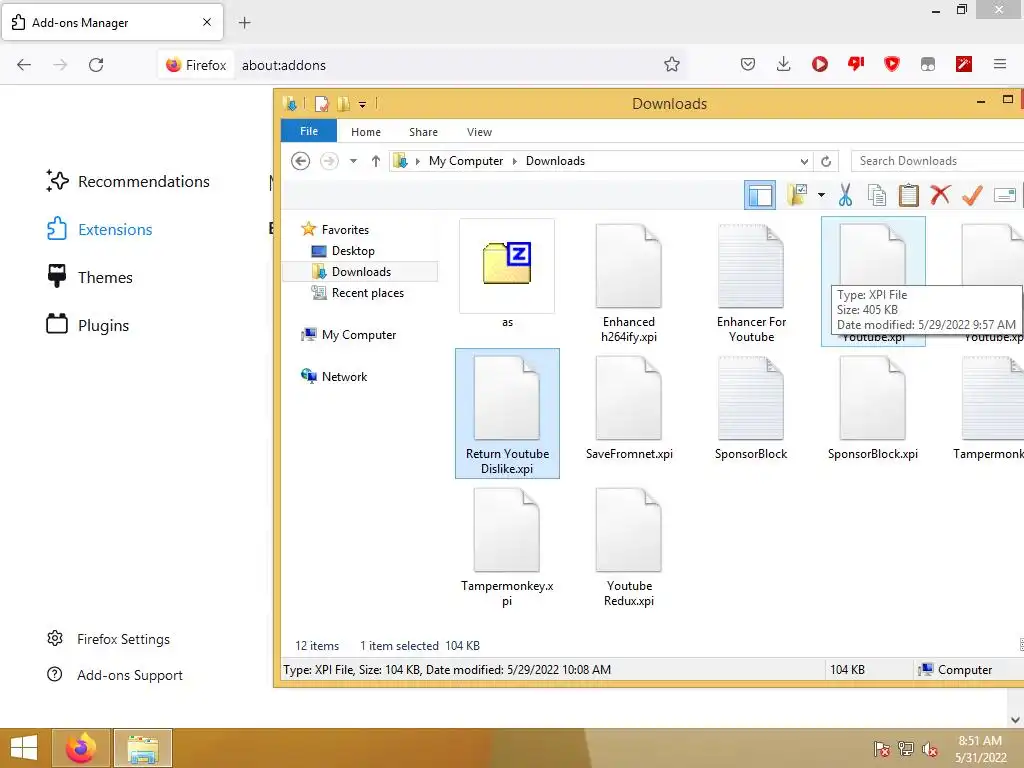
Task: Click the red X Delete icon
Action: [940, 195]
